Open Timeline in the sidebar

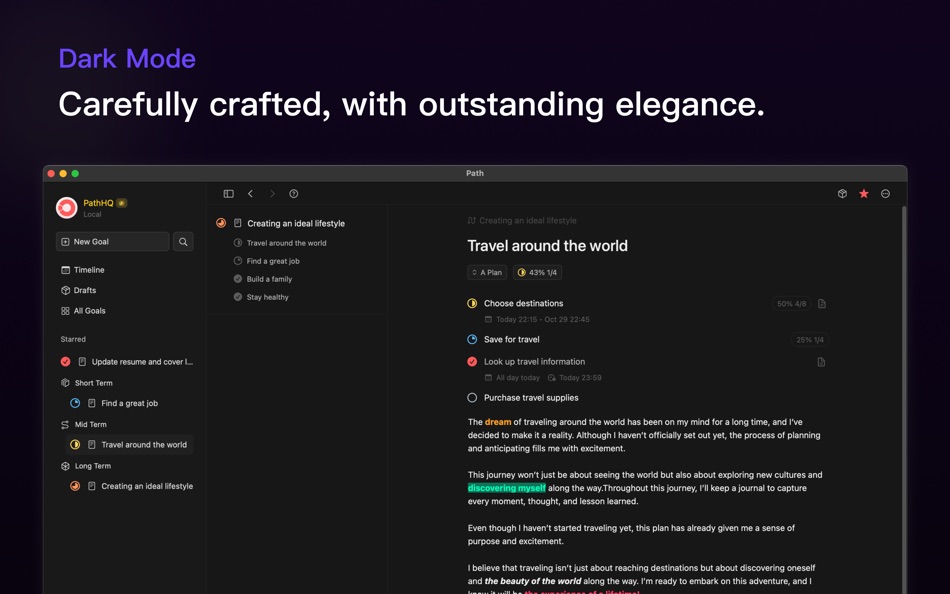(88, 270)
